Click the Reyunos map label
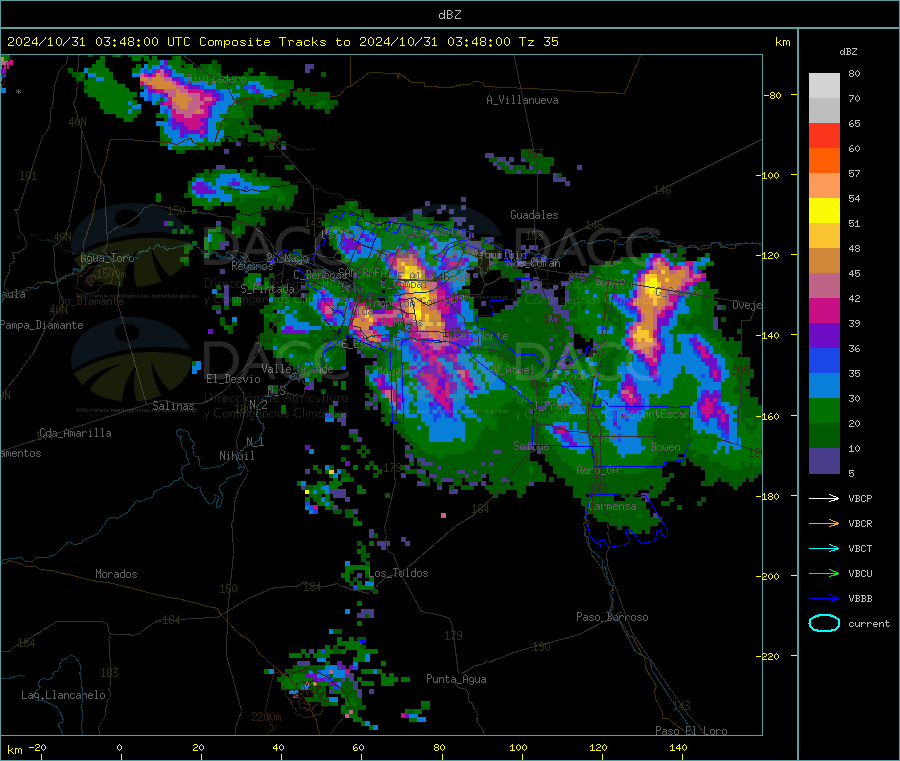The height and width of the screenshot is (761, 900). tap(252, 266)
